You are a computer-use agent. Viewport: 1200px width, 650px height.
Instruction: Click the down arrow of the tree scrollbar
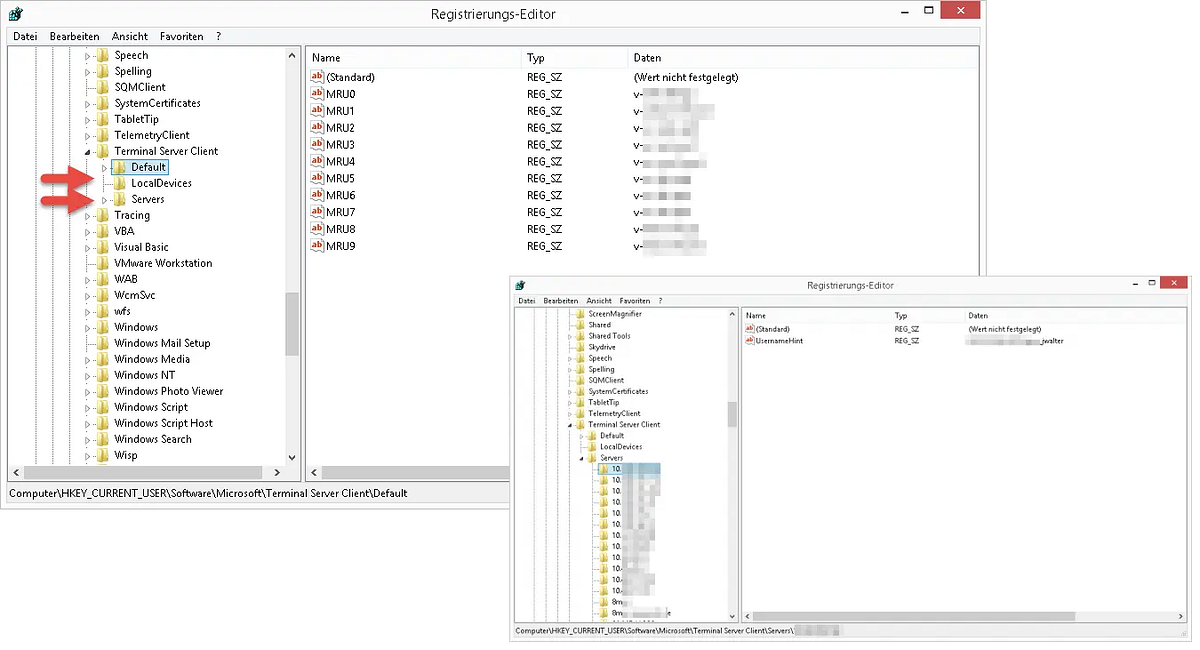pos(290,456)
